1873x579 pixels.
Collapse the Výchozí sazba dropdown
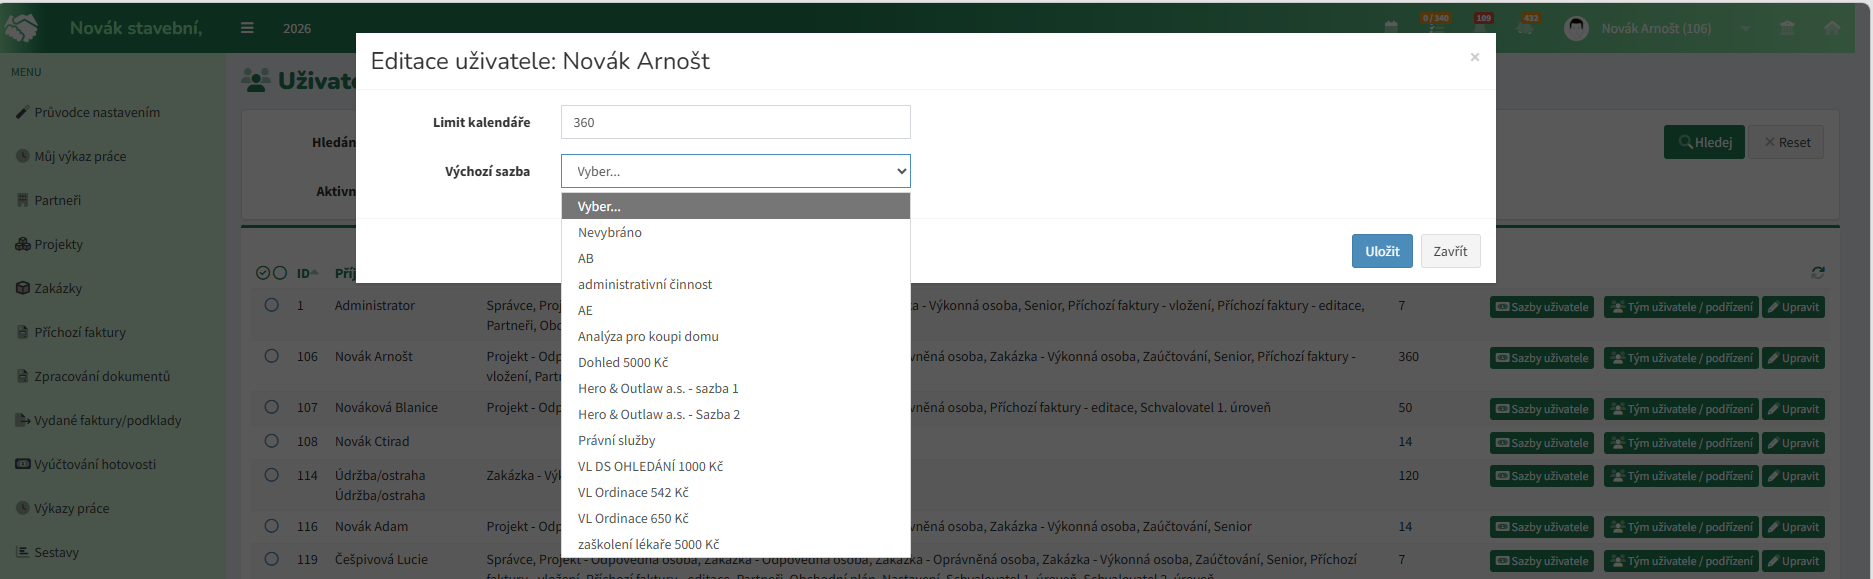(736, 171)
